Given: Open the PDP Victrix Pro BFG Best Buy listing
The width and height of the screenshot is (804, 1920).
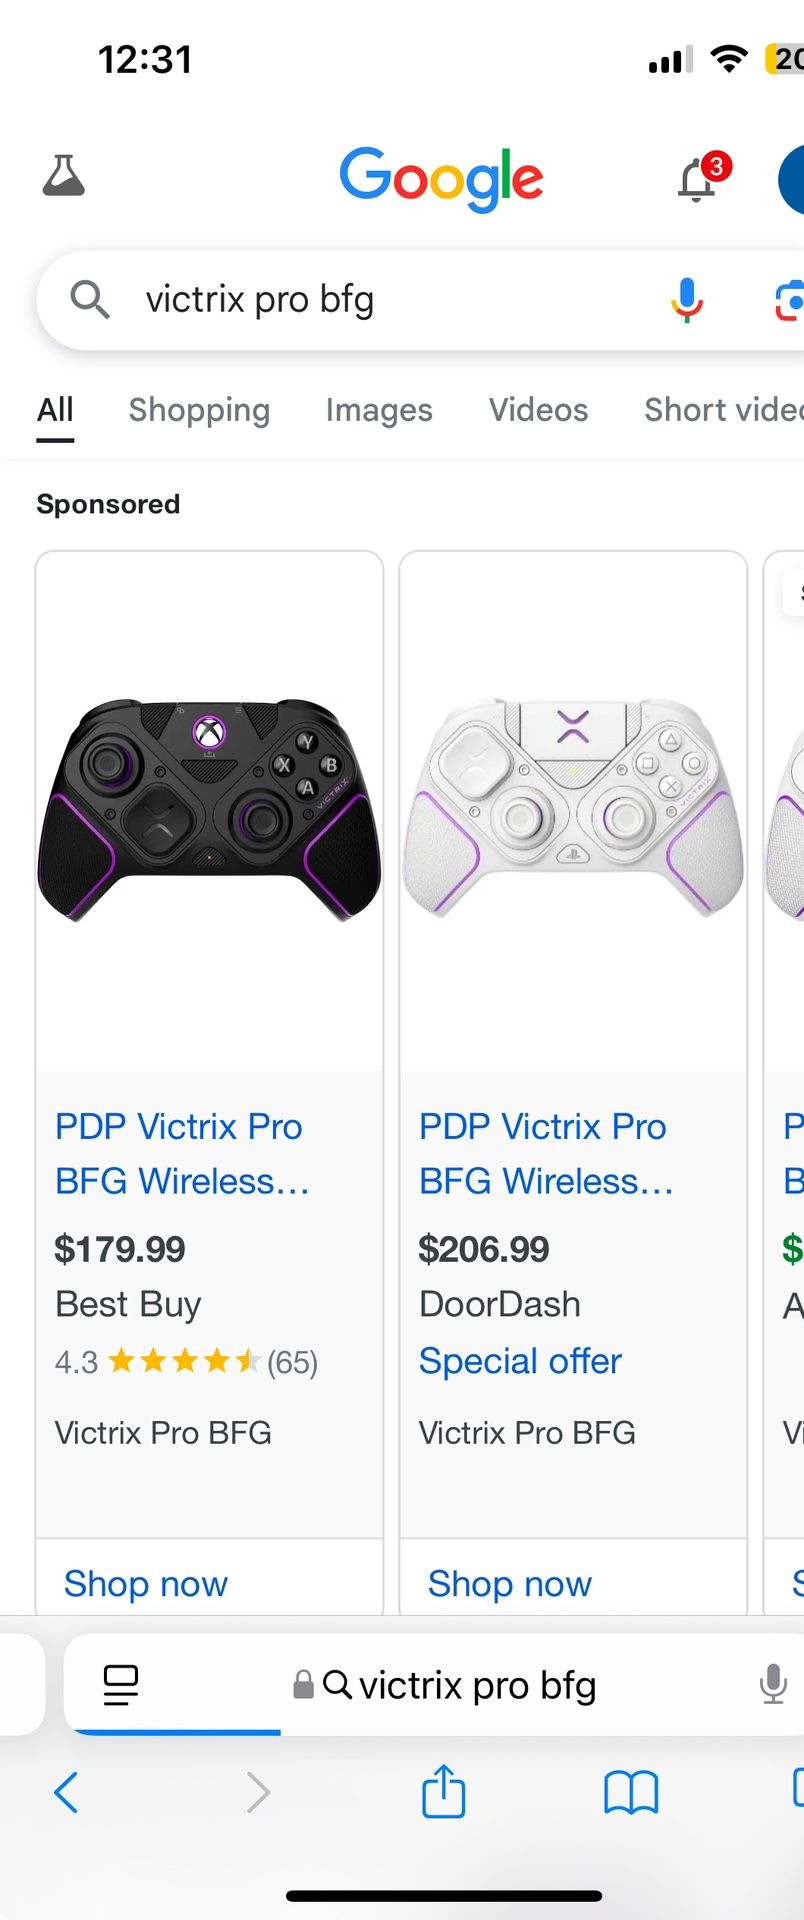Looking at the screenshot, I should [178, 1153].
